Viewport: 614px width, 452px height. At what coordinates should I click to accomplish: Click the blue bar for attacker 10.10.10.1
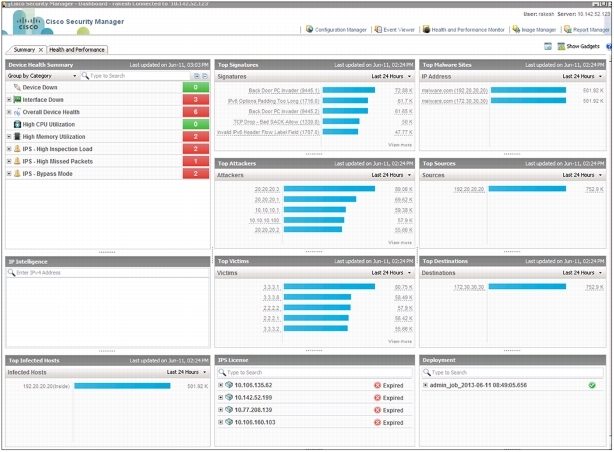pos(315,210)
